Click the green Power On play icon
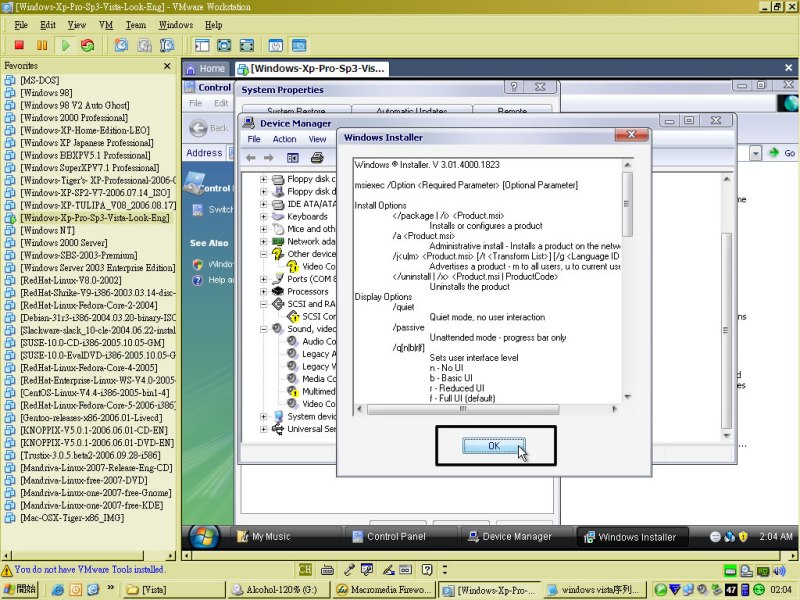Image resolution: width=800 pixels, height=600 pixels. (65, 45)
